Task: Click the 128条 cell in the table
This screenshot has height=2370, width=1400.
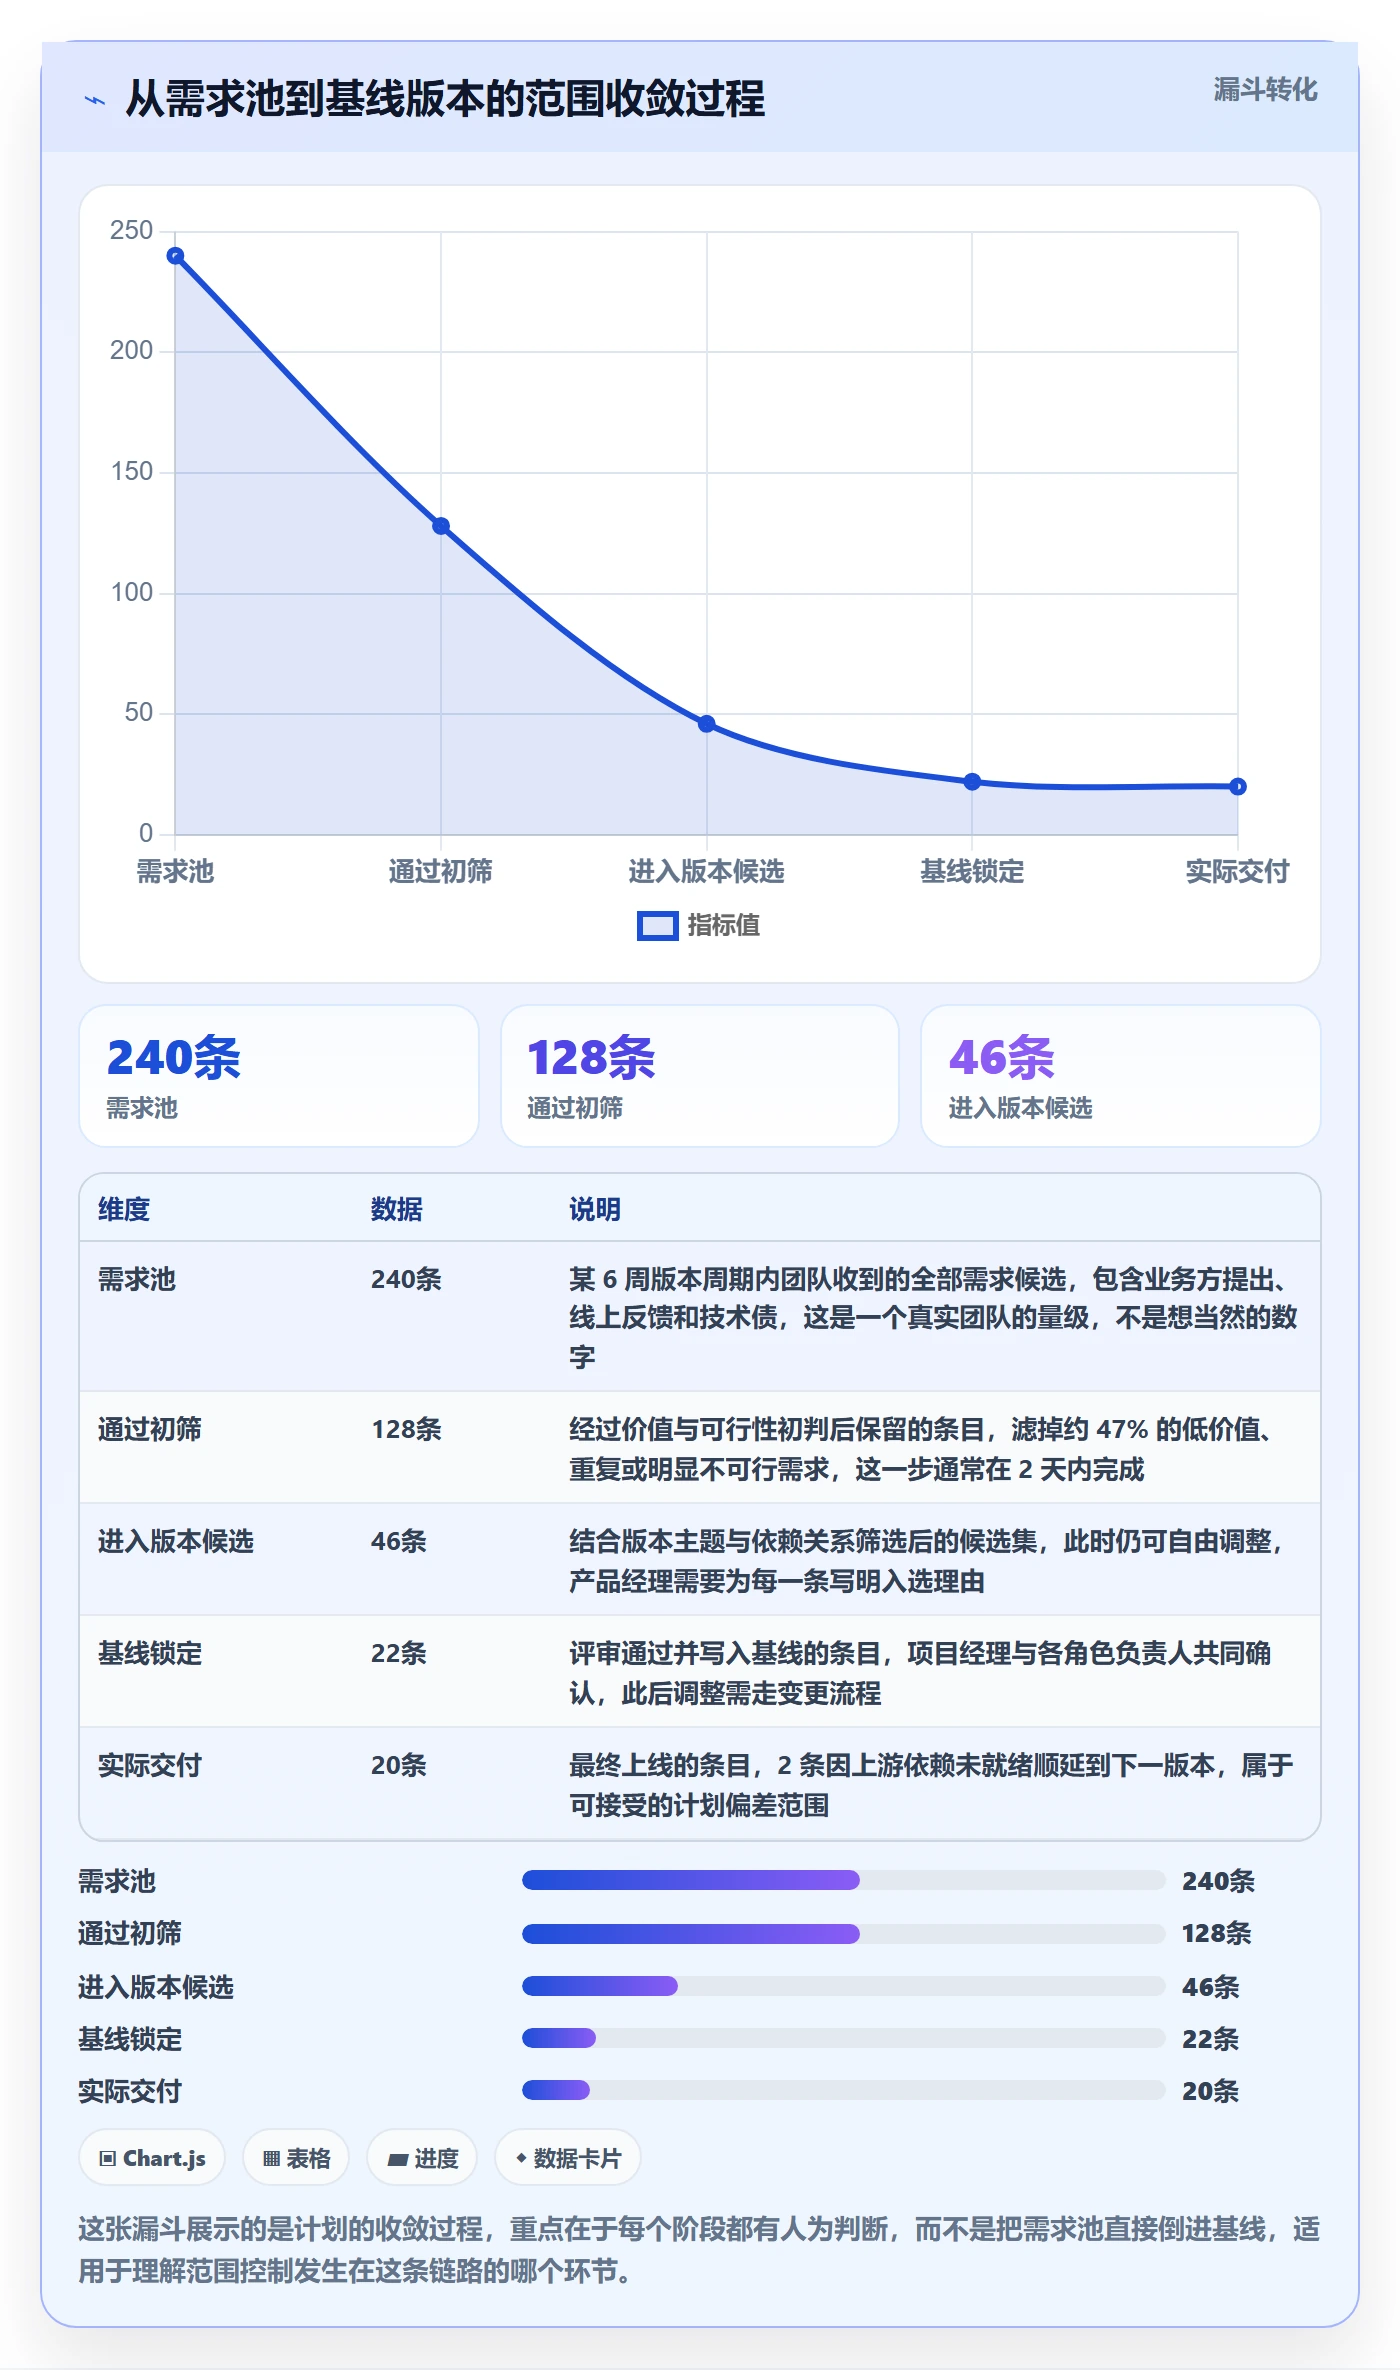Action: (406, 1429)
